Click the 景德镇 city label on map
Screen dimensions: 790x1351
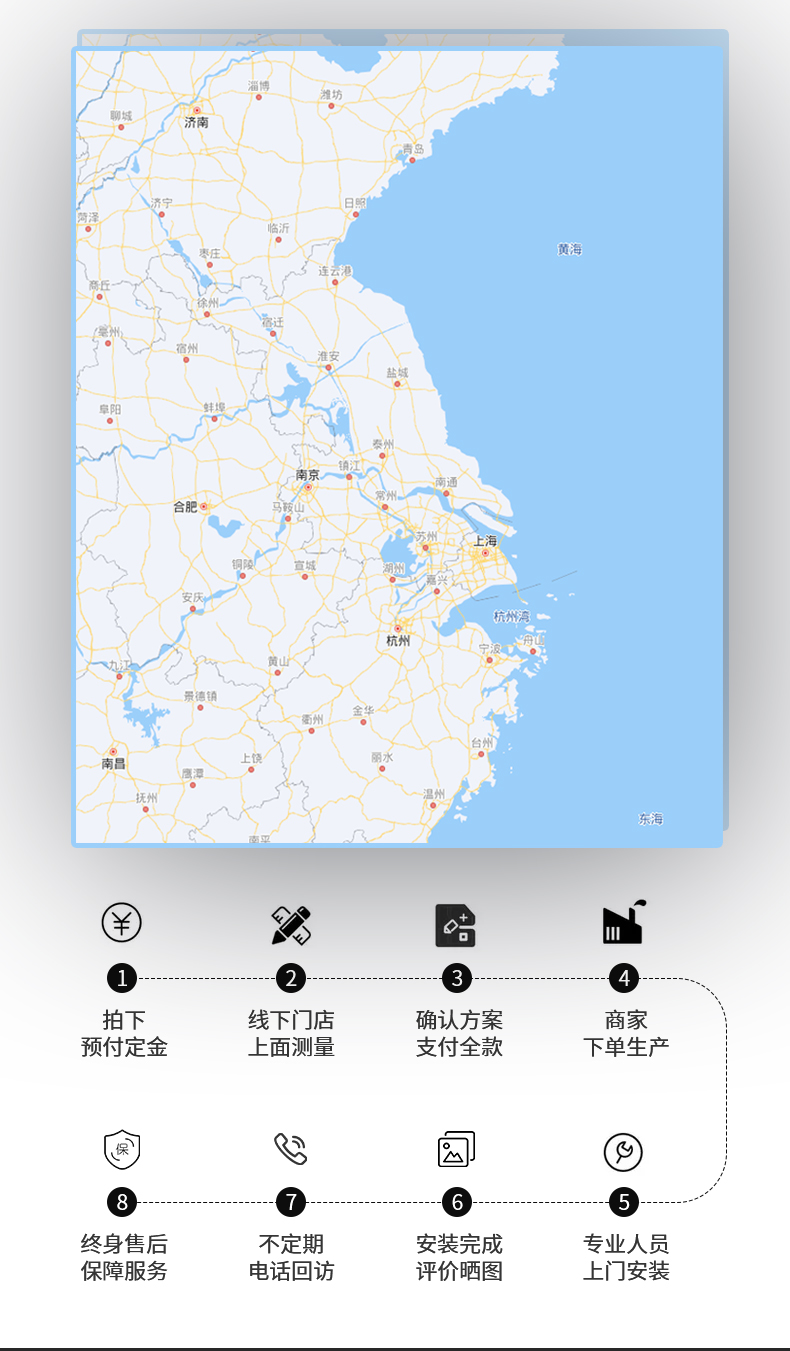(200, 695)
